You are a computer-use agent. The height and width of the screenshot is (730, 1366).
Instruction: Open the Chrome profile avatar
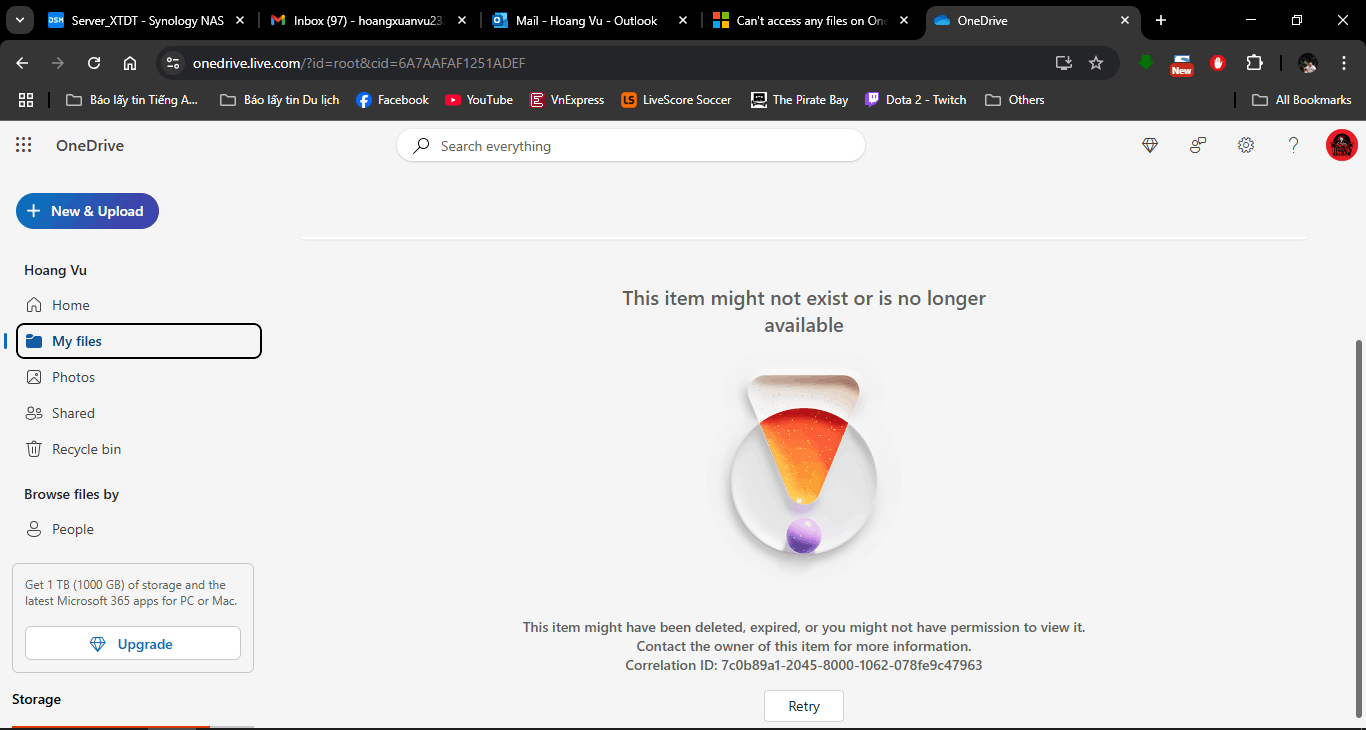(1308, 63)
